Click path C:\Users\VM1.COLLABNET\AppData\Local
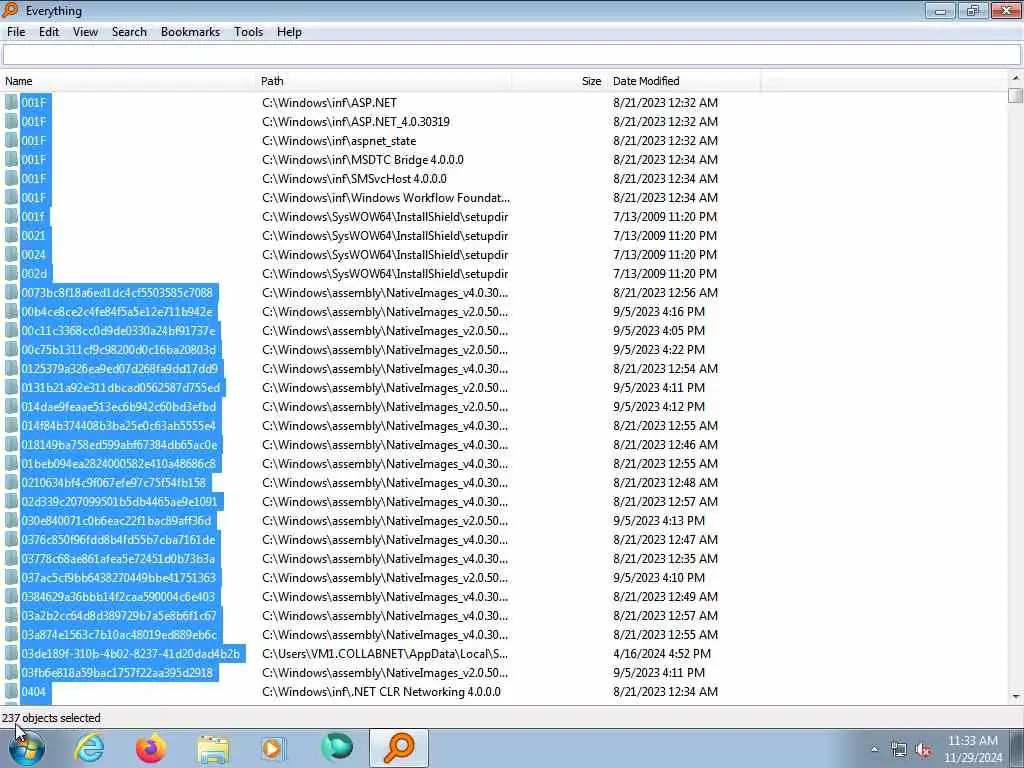Image resolution: width=1024 pixels, height=768 pixels. (x=385, y=654)
